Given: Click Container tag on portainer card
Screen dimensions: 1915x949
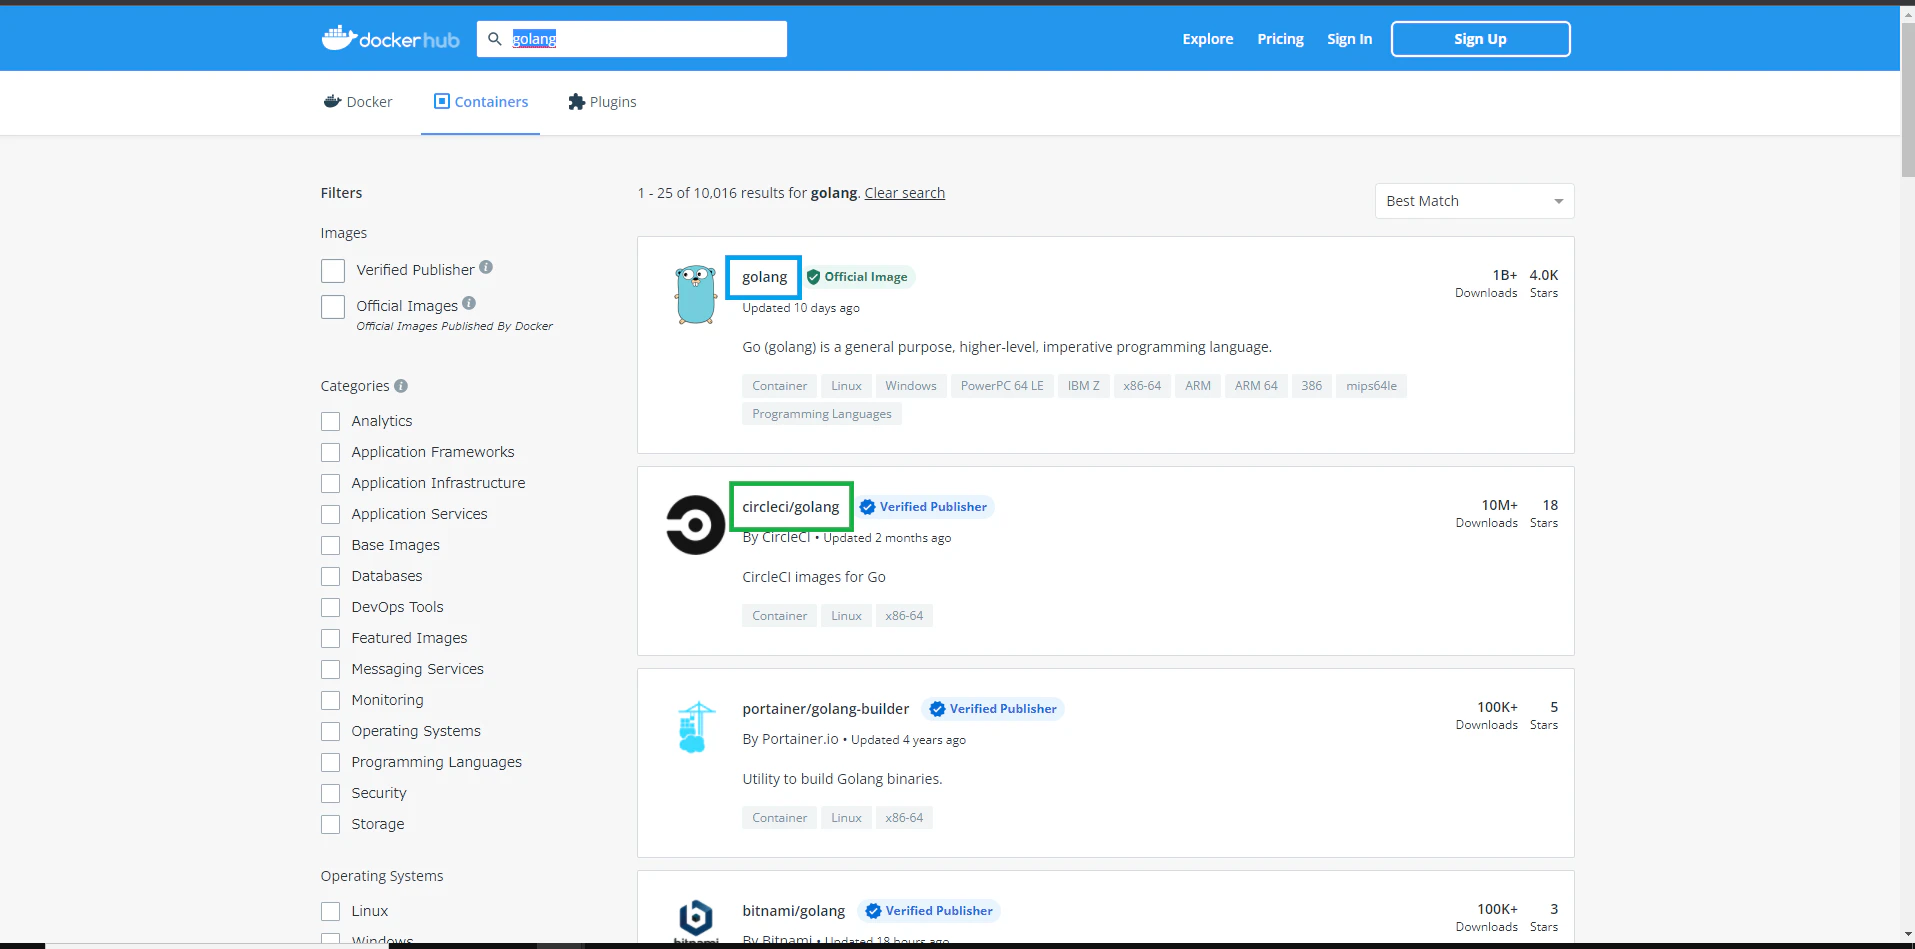Looking at the screenshot, I should [779, 818].
